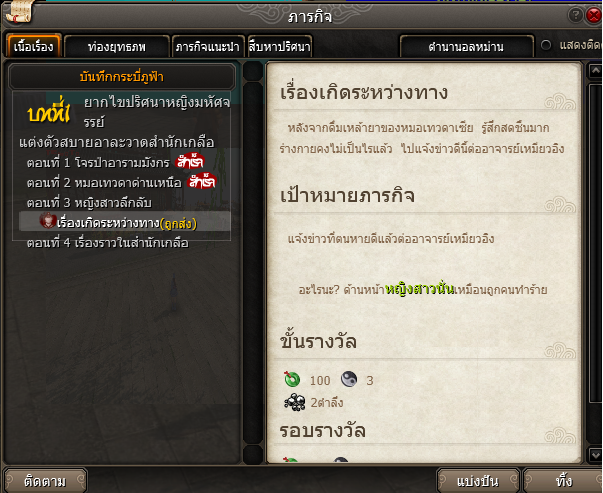Click the แบ่งปัน button
603x493 pixels.
pyautogui.click(x=478, y=481)
